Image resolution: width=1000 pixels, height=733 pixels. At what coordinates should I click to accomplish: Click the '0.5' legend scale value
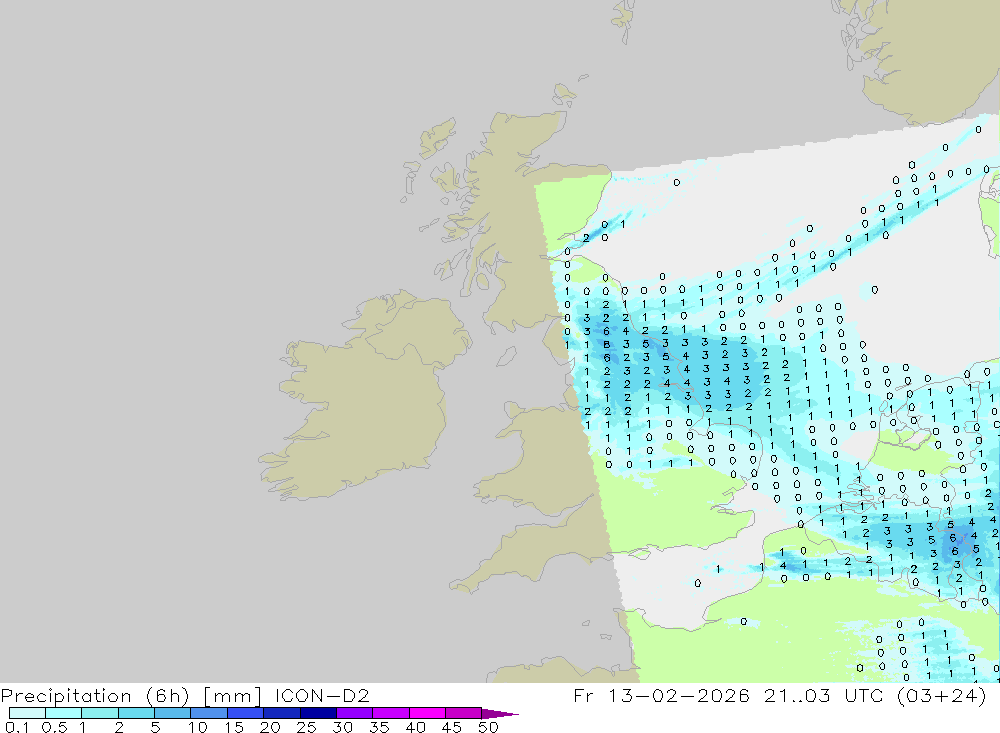(x=54, y=727)
